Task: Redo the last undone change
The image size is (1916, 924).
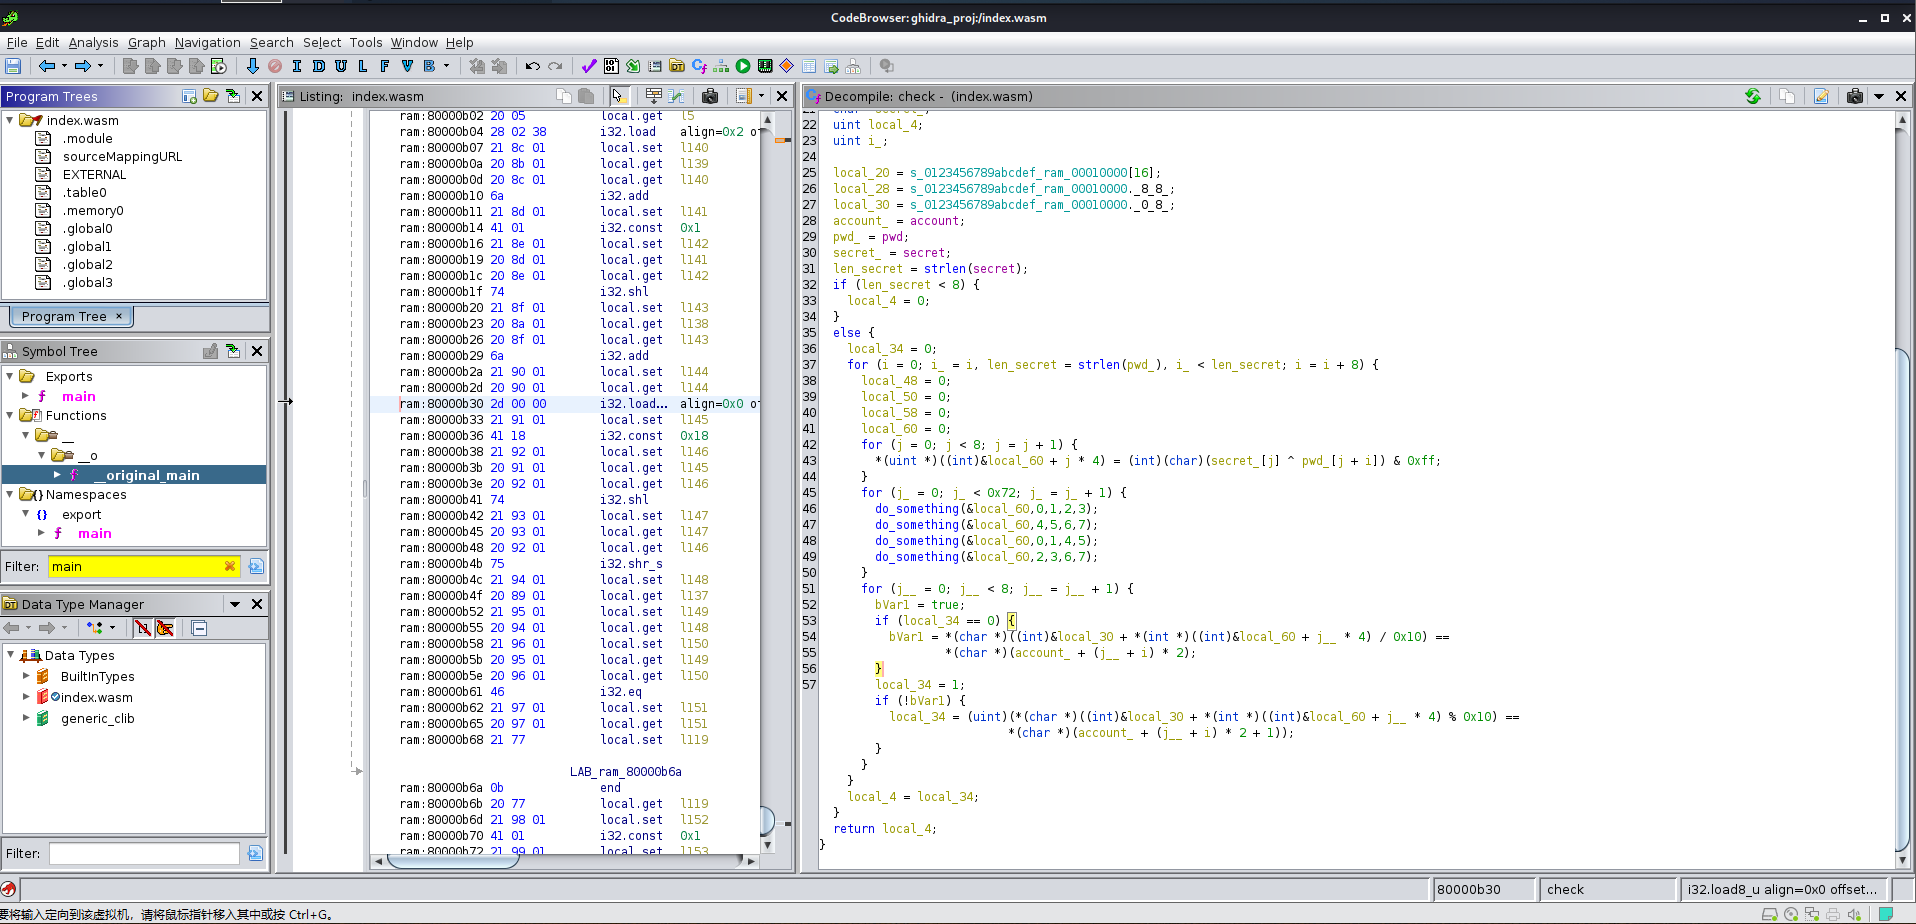Action: coord(555,66)
